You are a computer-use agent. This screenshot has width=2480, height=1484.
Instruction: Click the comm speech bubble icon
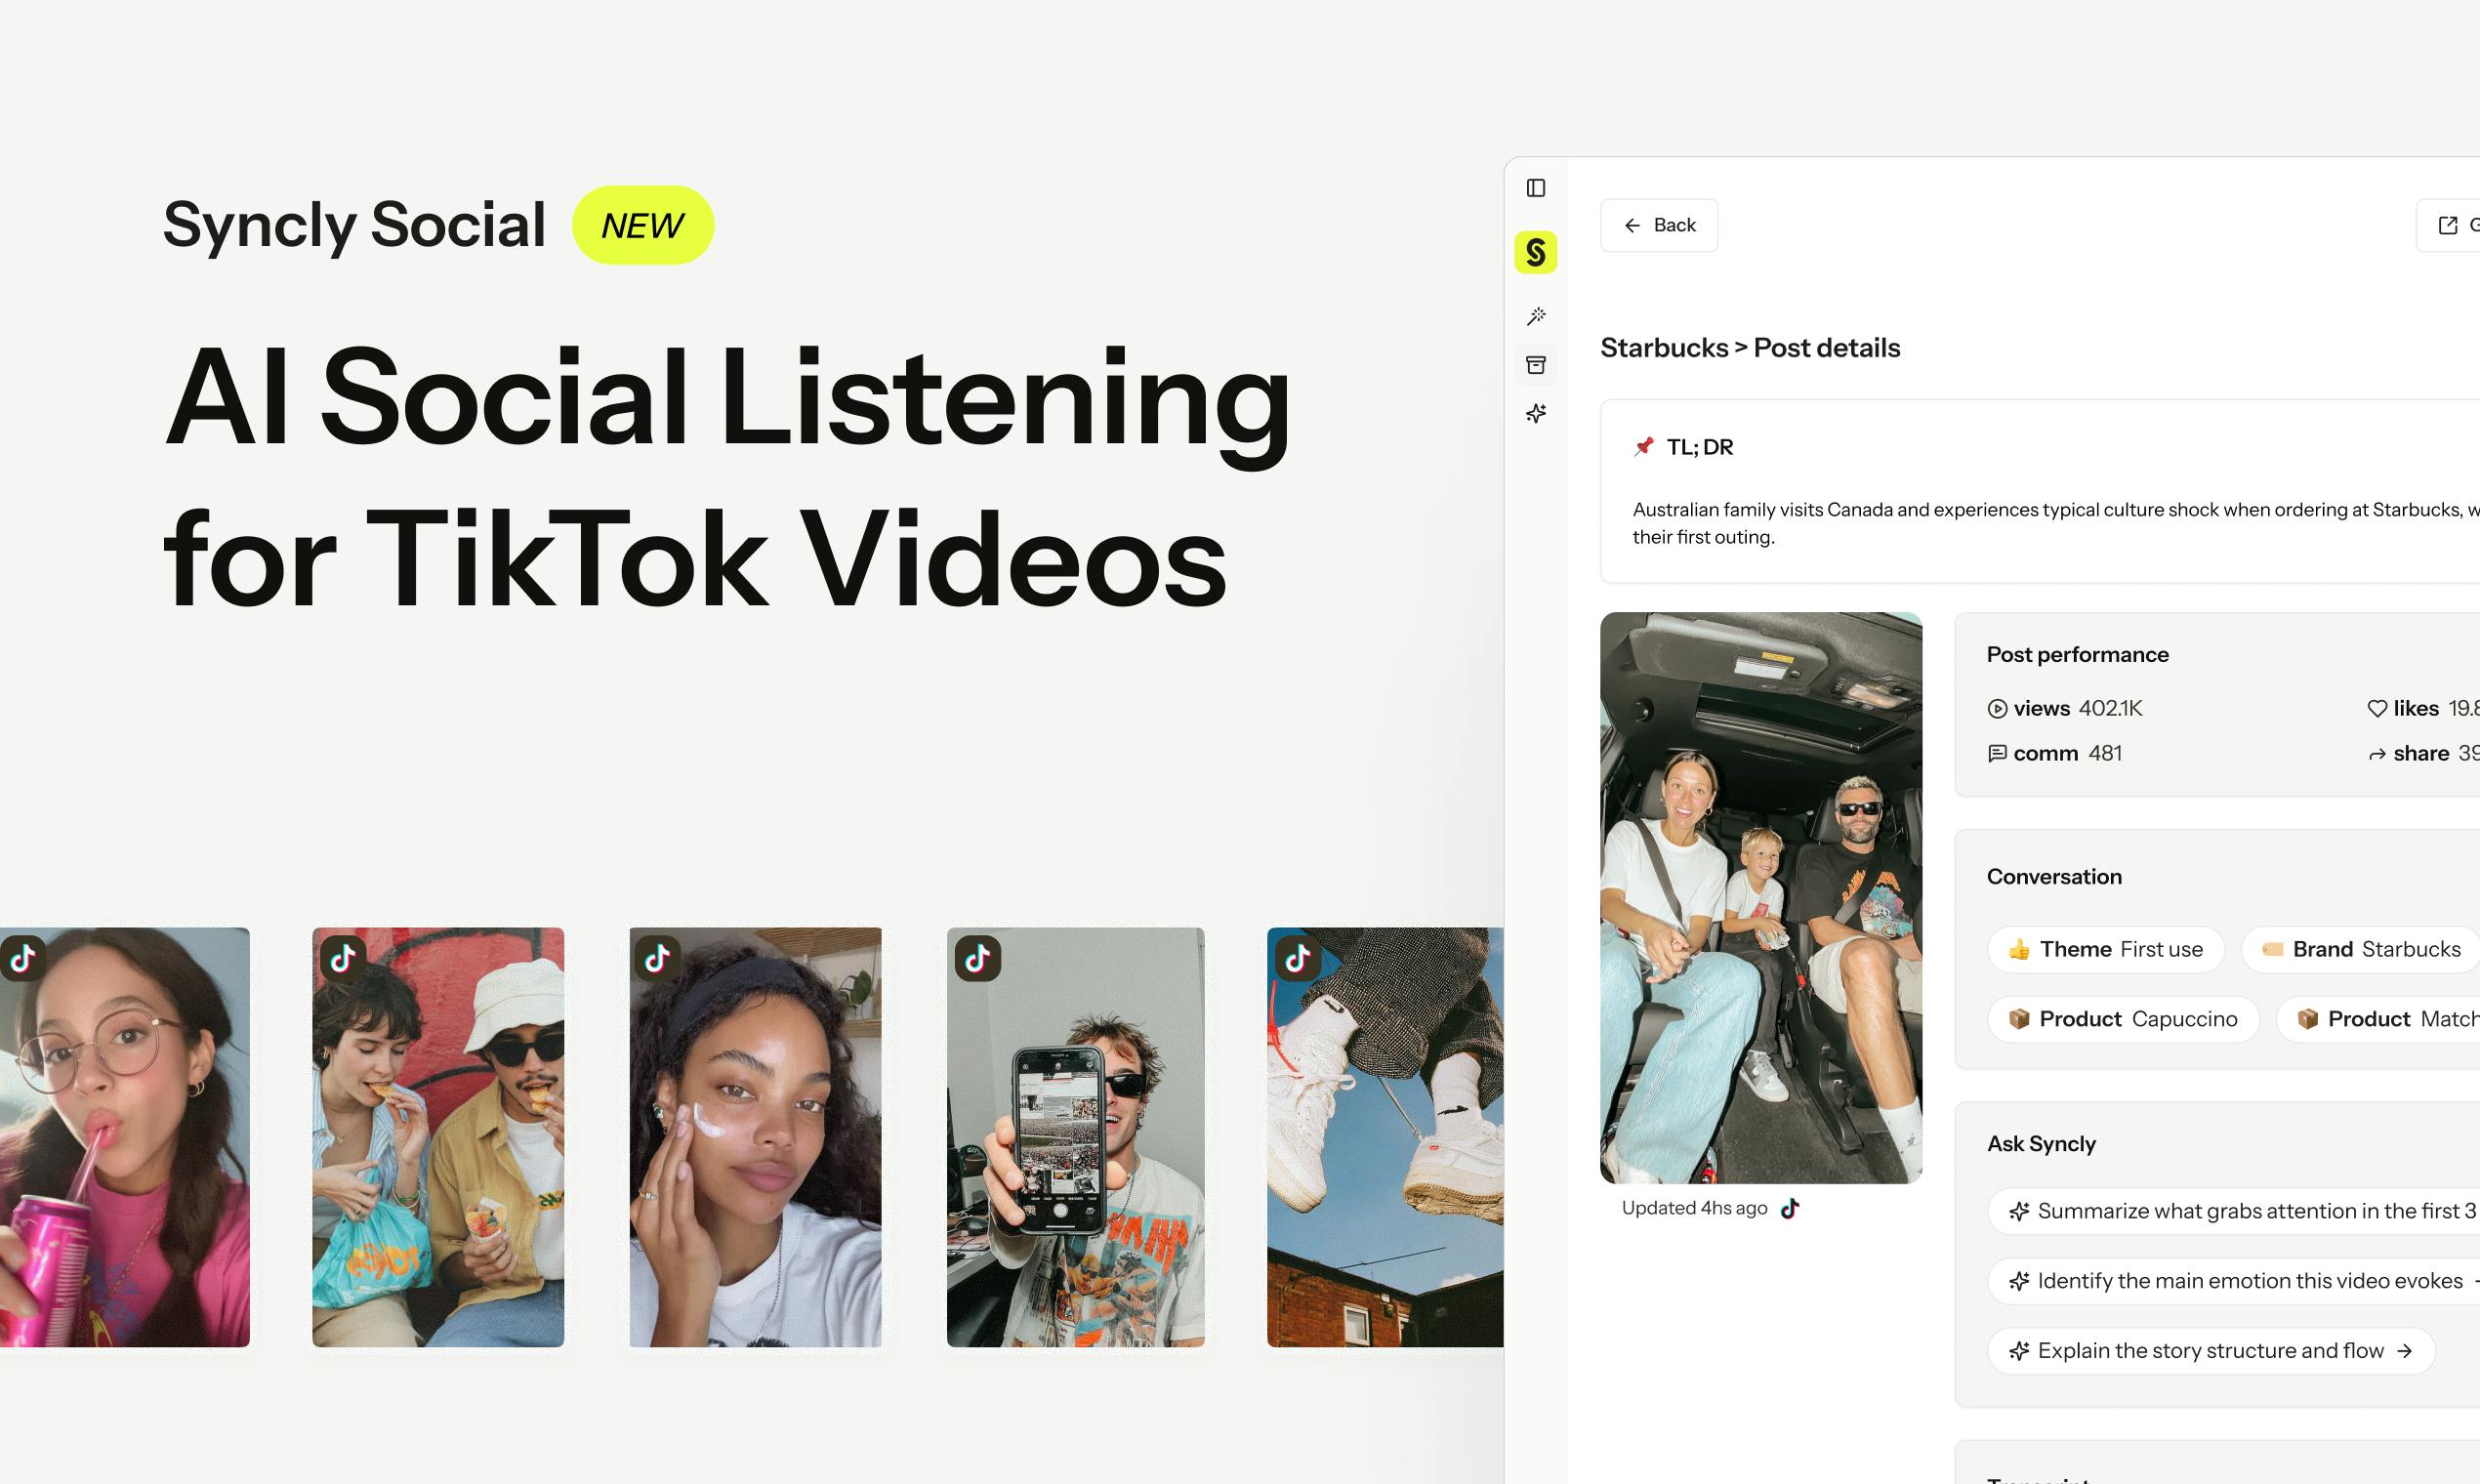1997,754
